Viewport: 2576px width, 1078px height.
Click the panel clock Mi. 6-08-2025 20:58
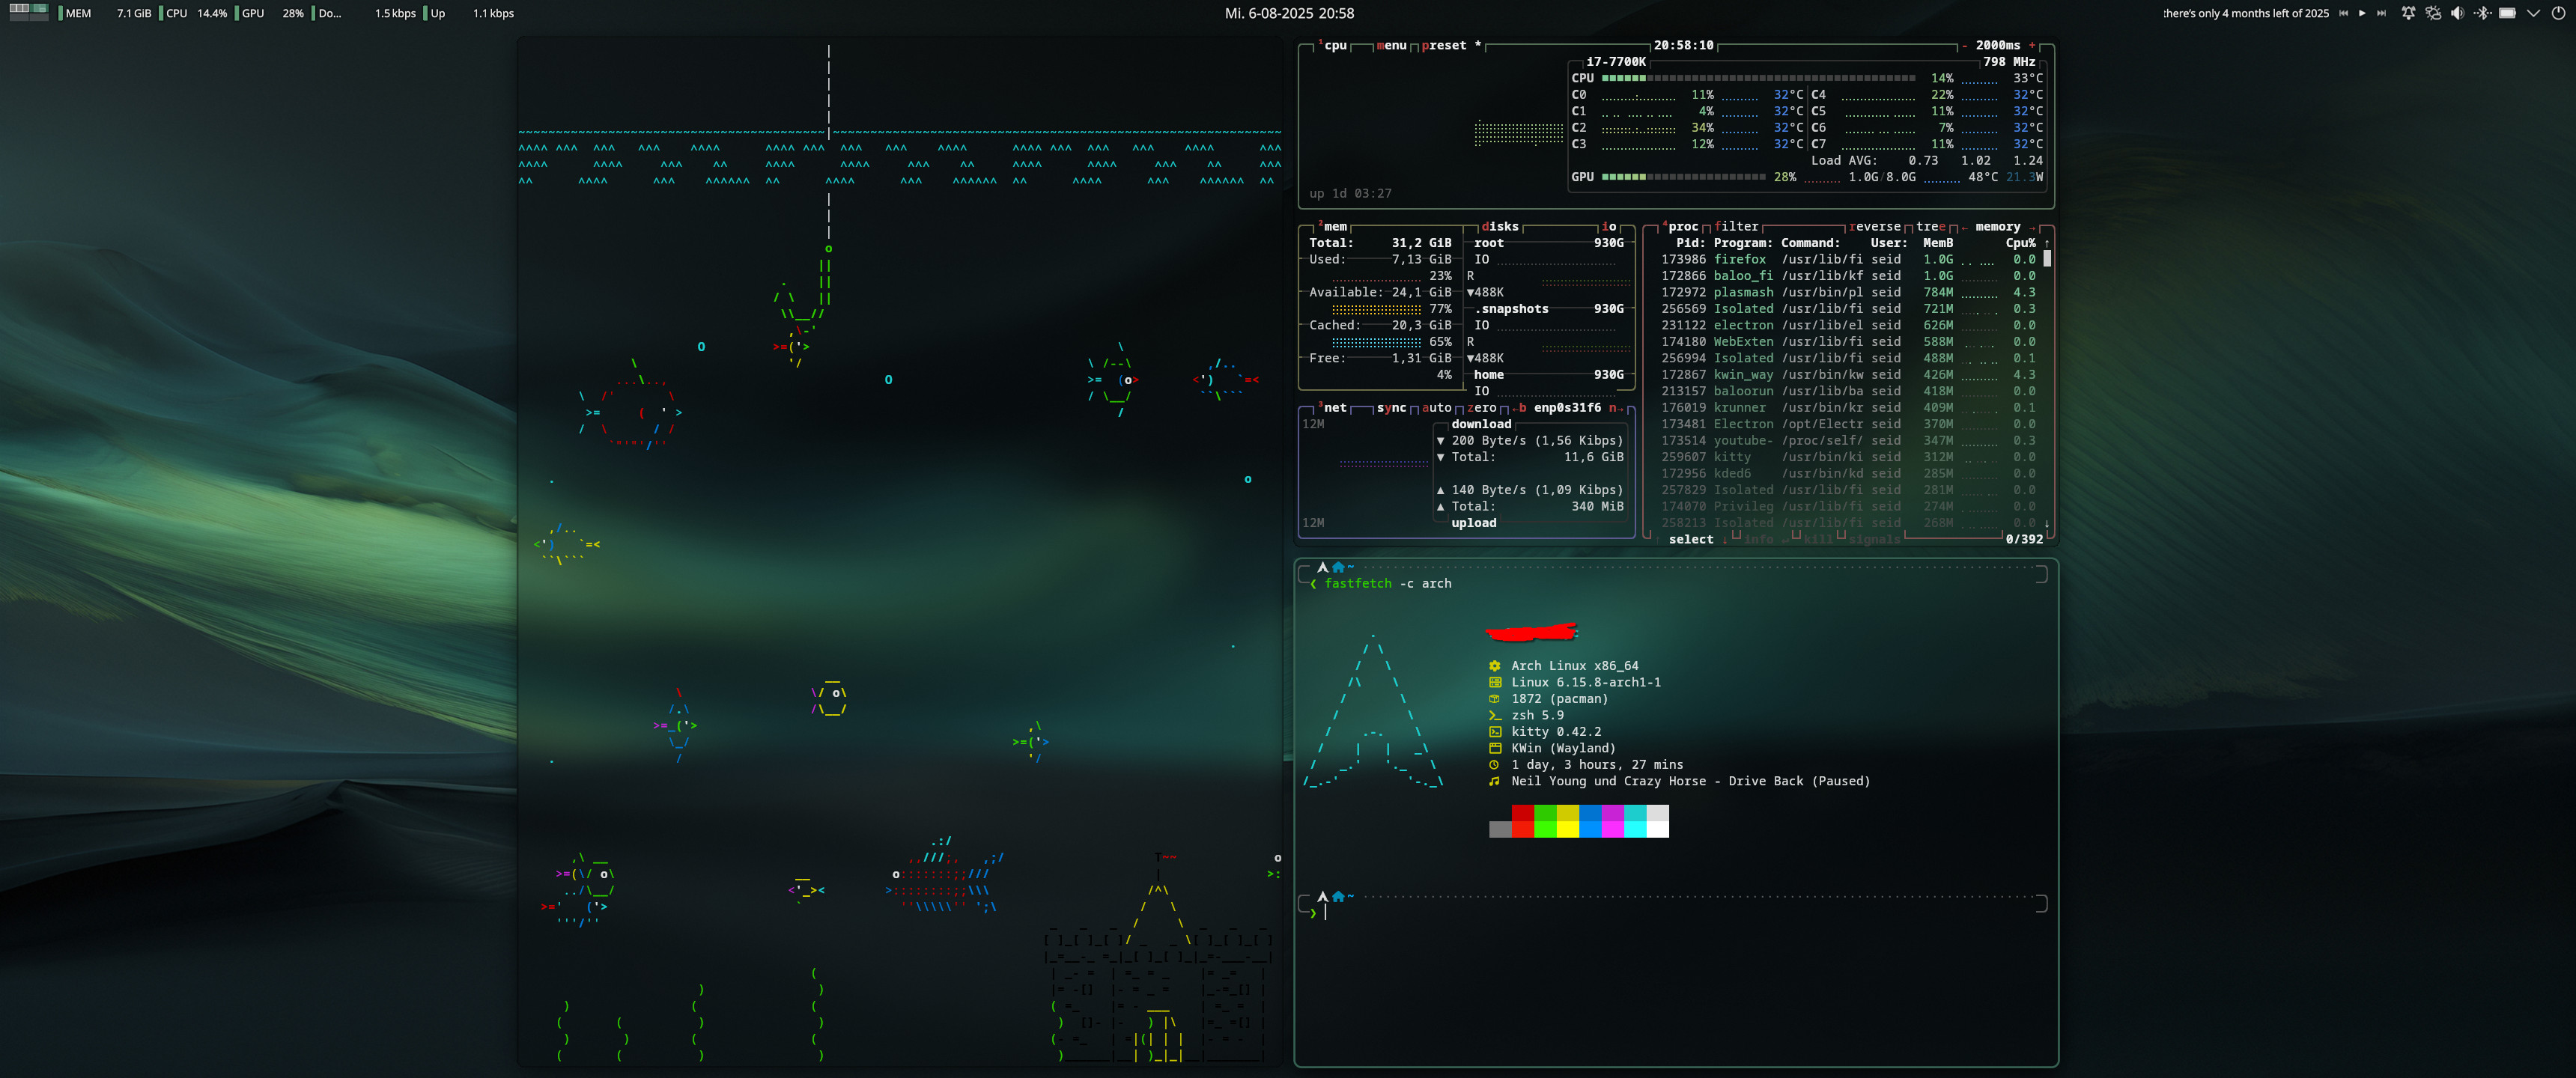(x=1289, y=13)
